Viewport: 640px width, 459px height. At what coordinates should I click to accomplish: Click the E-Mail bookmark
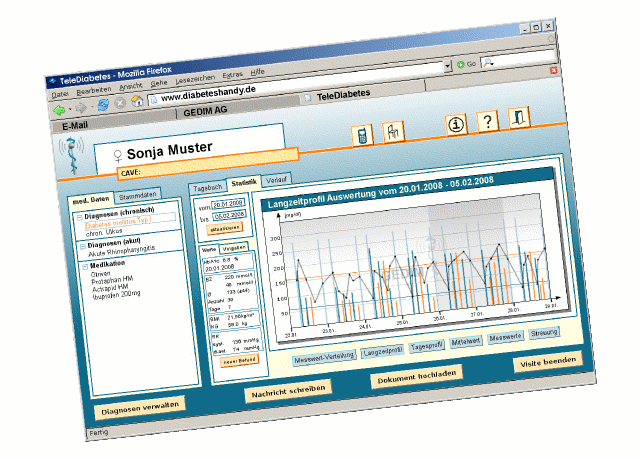point(75,126)
